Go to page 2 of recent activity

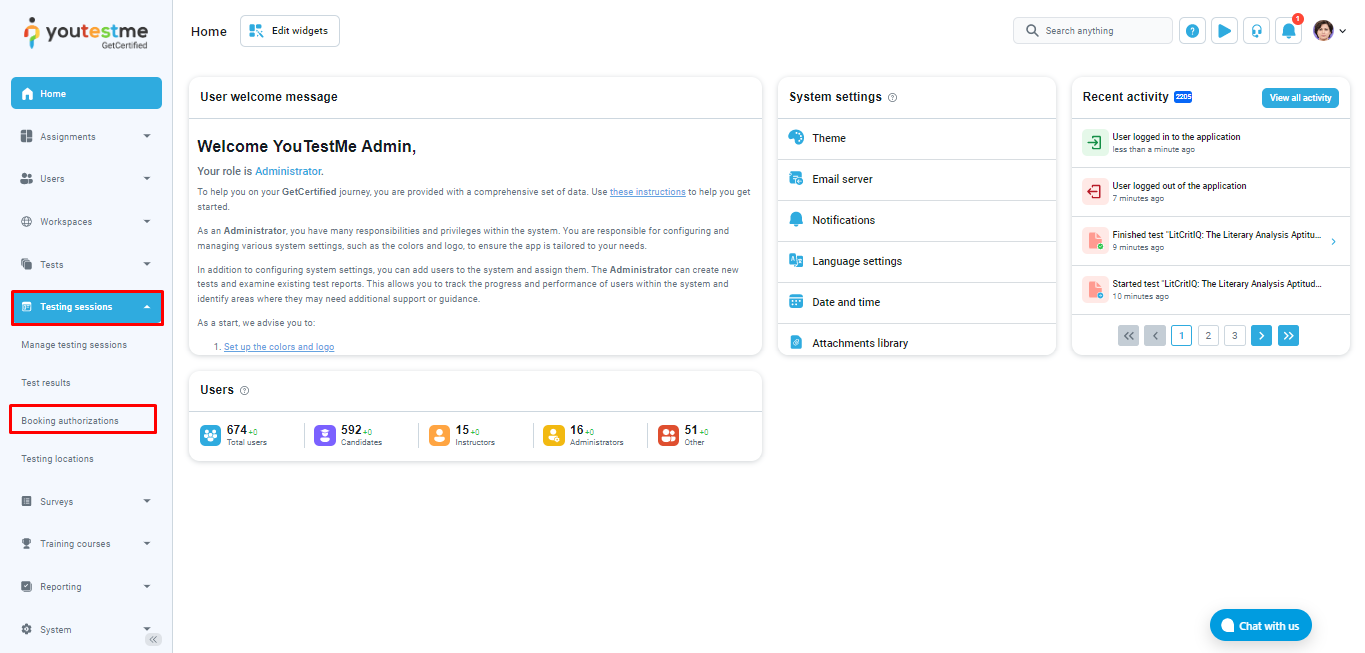1208,336
